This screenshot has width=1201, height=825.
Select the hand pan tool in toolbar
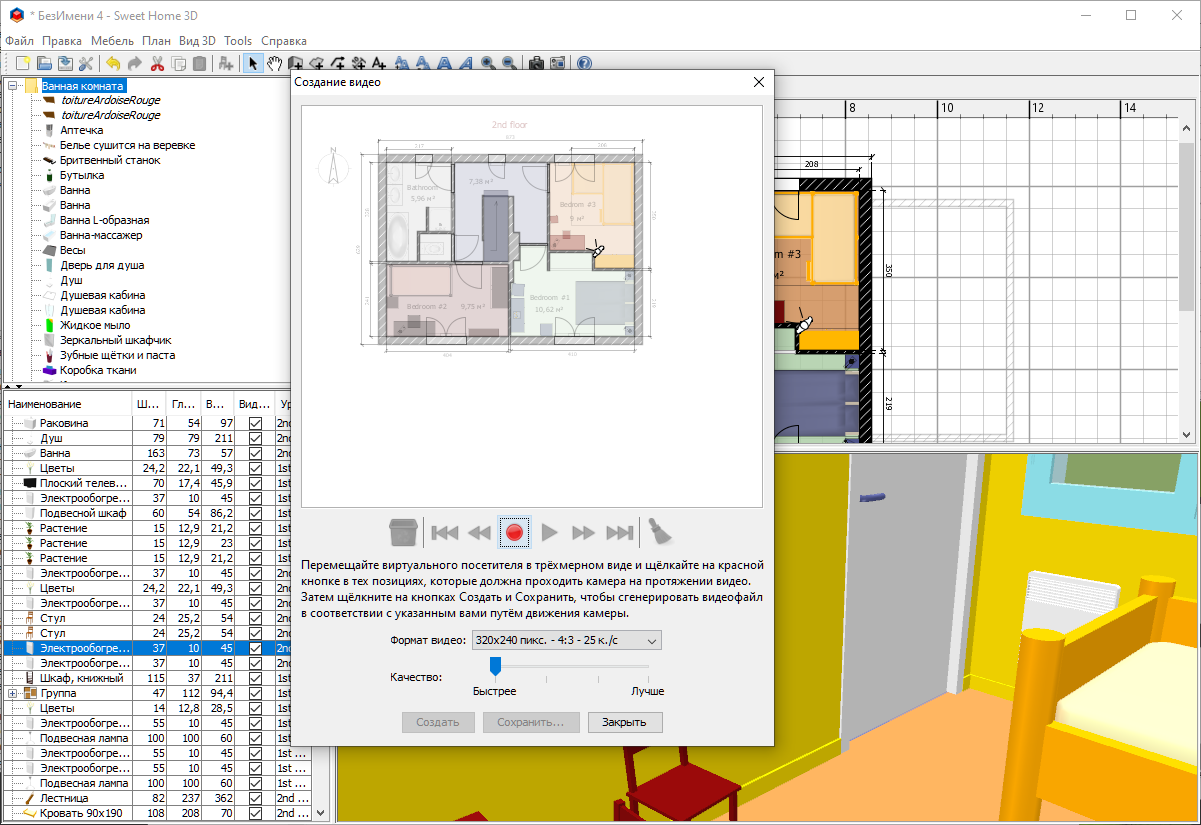(x=273, y=64)
